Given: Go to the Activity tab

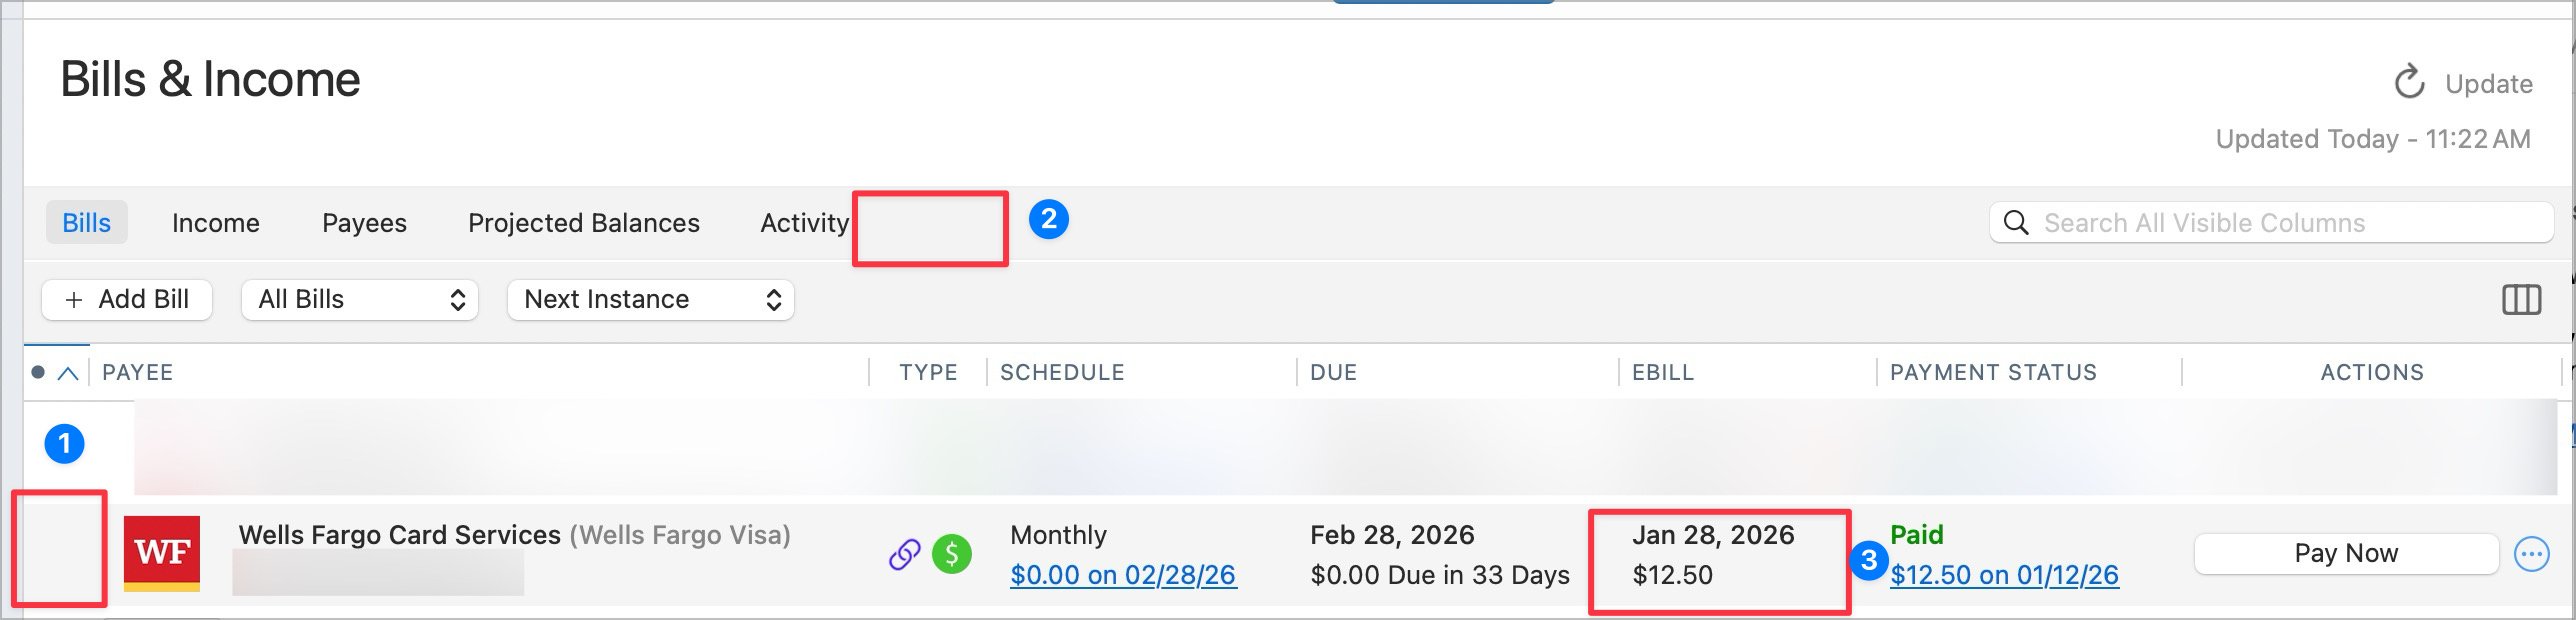Looking at the screenshot, I should (x=804, y=223).
